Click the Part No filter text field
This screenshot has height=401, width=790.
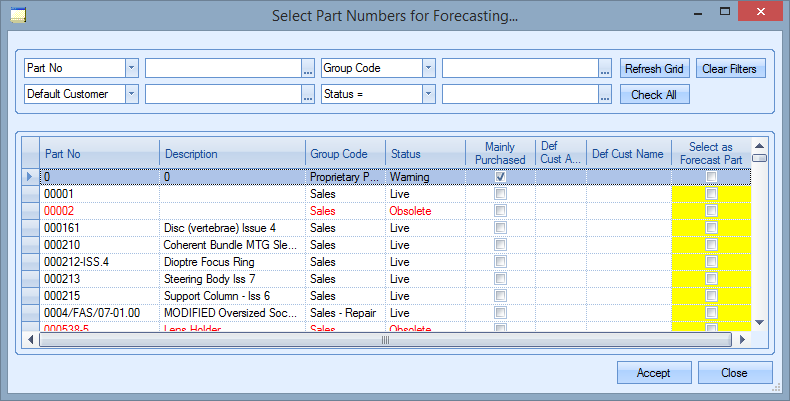[x=222, y=69]
